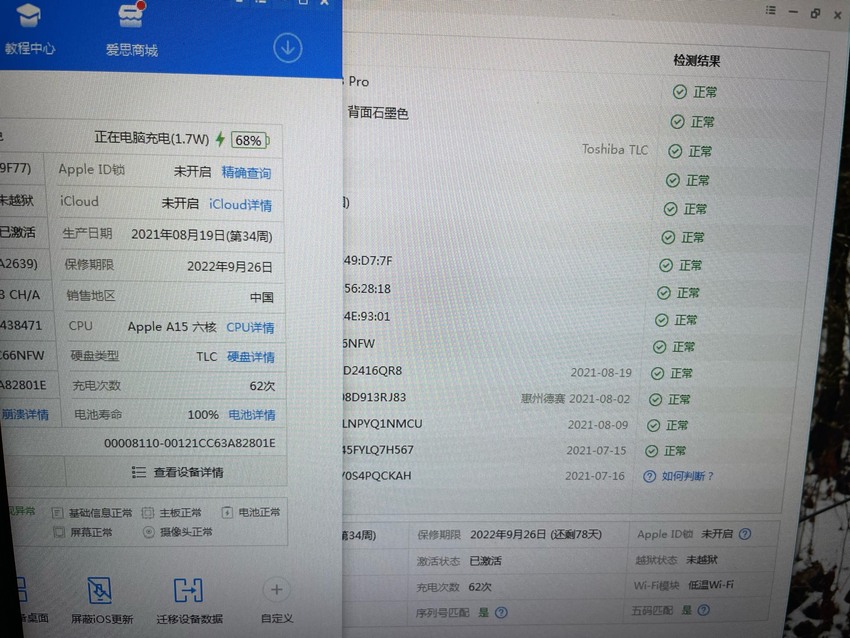The height and width of the screenshot is (638, 850).
Task: Click the check icon in the Toshiba TLC row
Action: 675,151
